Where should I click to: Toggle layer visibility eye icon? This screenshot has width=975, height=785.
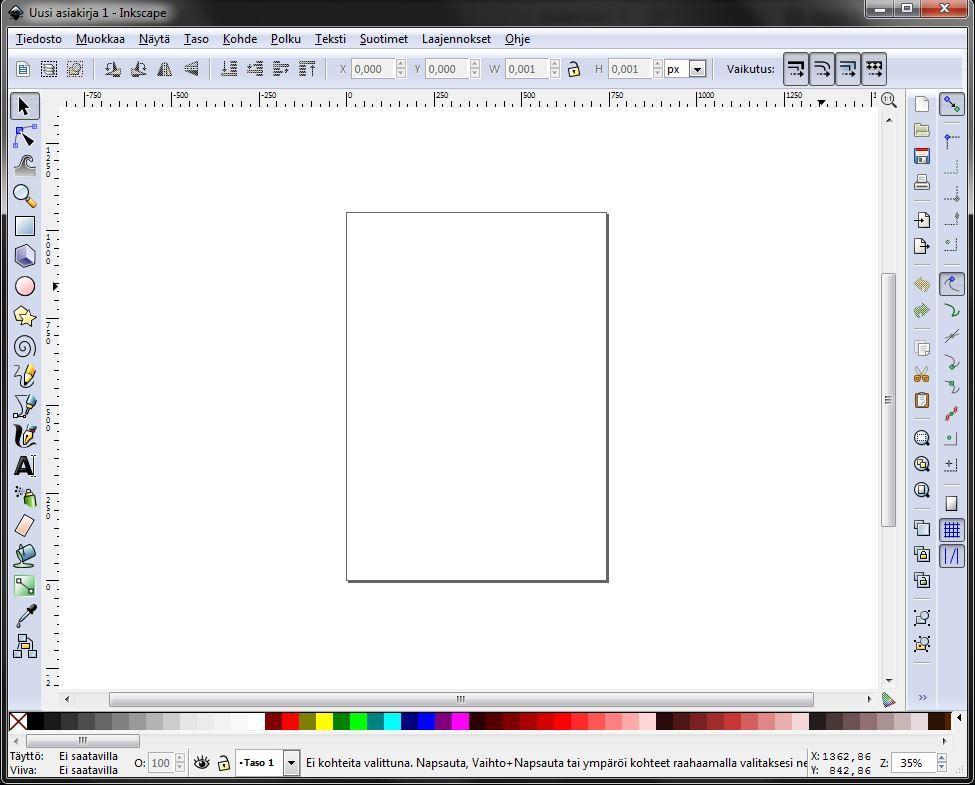click(201, 763)
